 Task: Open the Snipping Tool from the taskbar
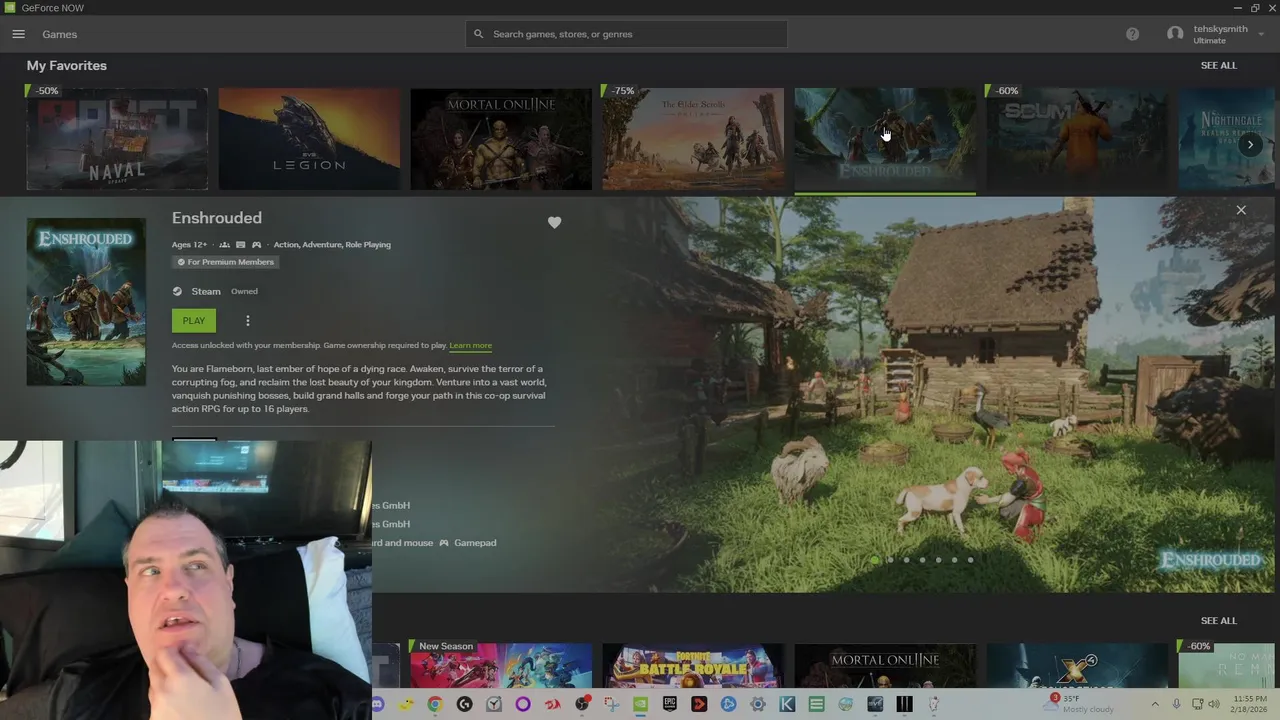point(611,704)
